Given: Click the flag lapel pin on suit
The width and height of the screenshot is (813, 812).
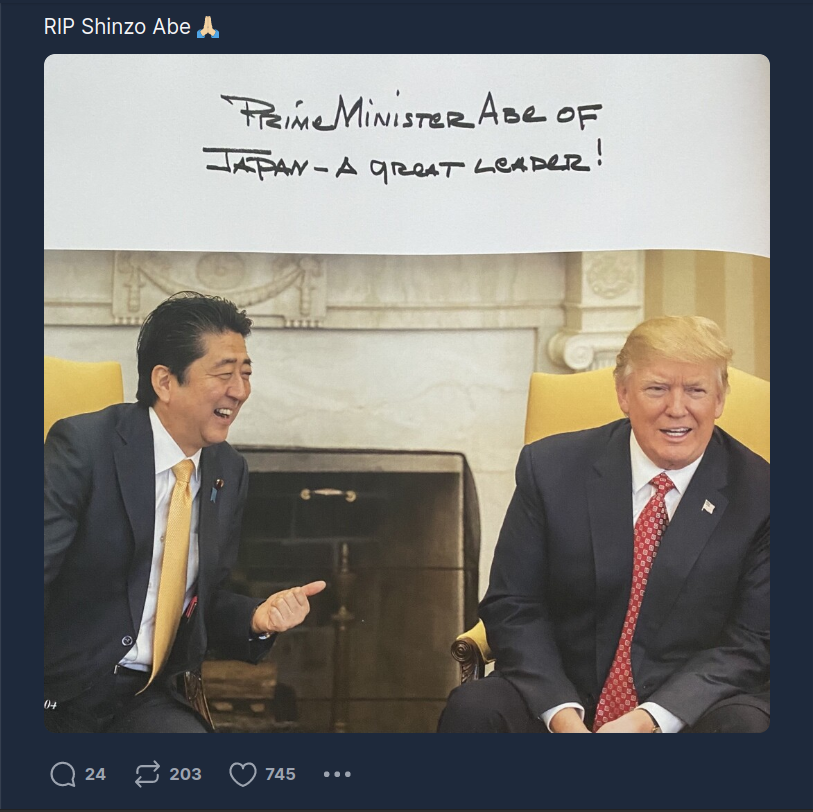Looking at the screenshot, I should pyautogui.click(x=708, y=506).
